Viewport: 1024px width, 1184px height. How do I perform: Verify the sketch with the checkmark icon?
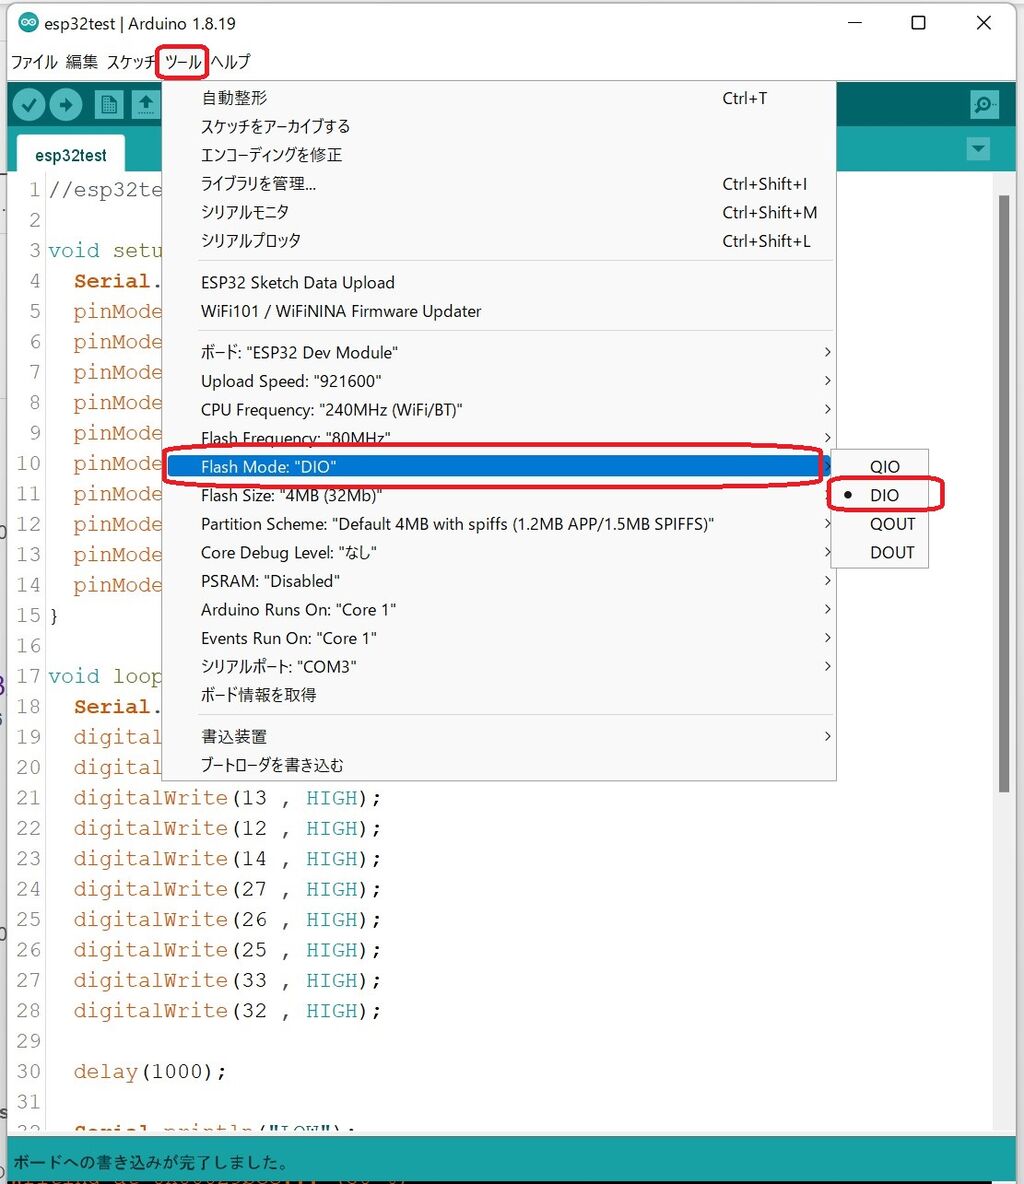point(28,104)
